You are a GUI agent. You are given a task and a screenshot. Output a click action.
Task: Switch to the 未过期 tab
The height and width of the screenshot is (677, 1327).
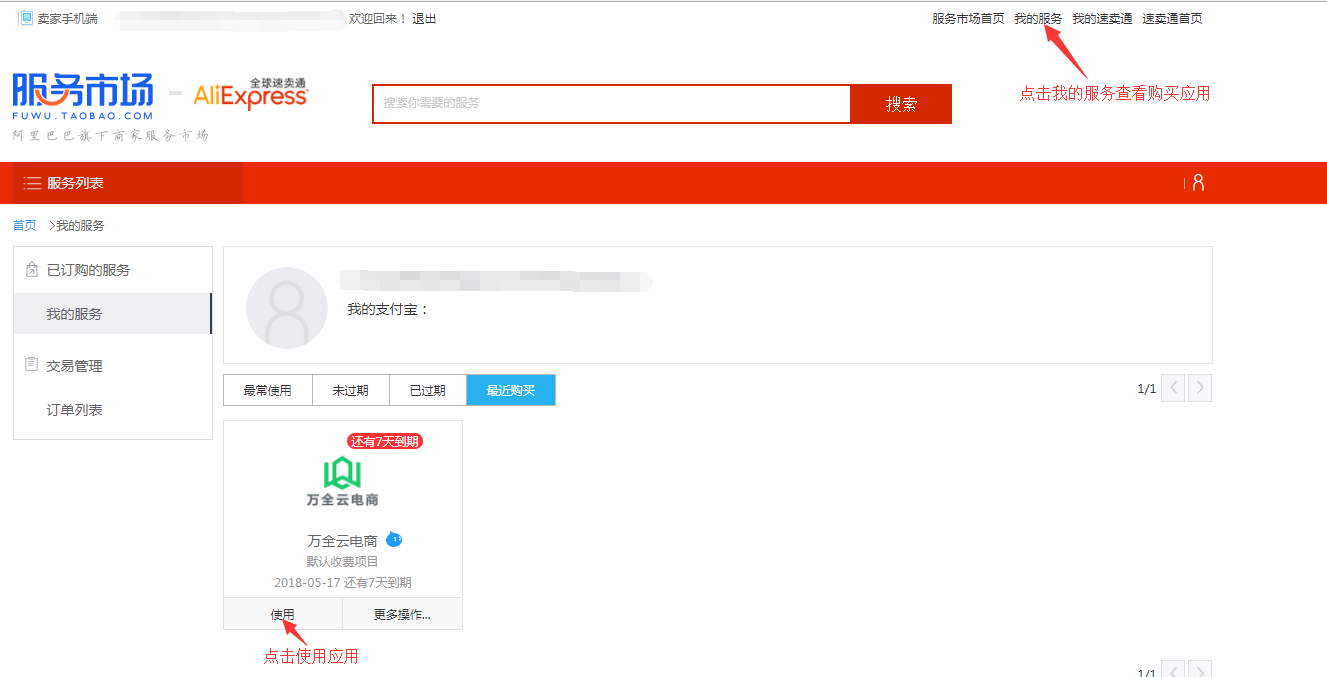350,390
